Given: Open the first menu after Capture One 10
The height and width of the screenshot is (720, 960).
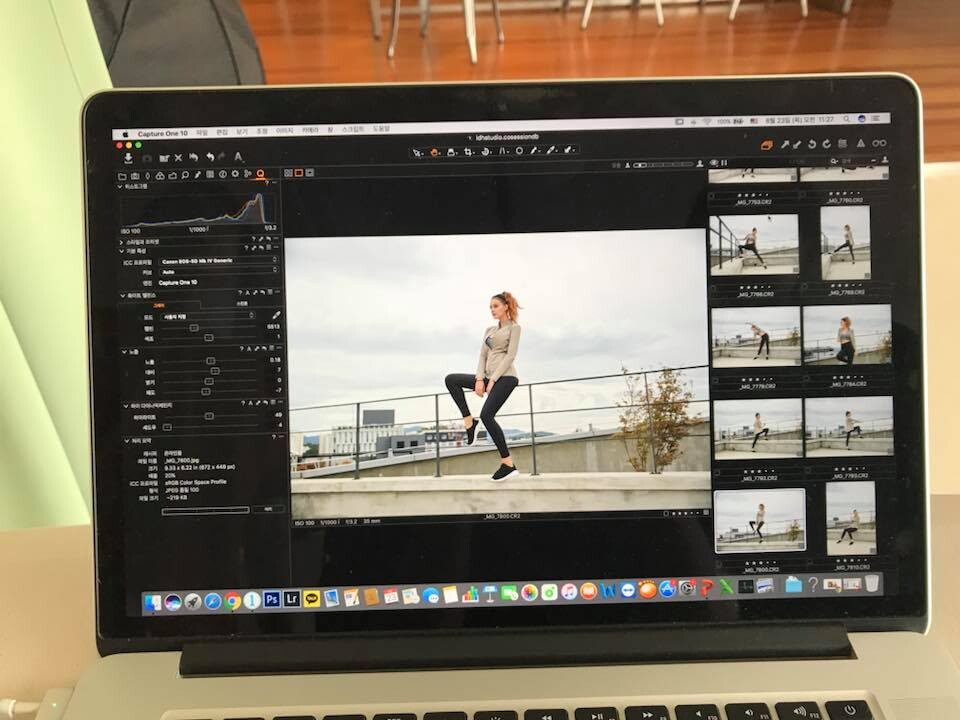Looking at the screenshot, I should coord(202,133).
